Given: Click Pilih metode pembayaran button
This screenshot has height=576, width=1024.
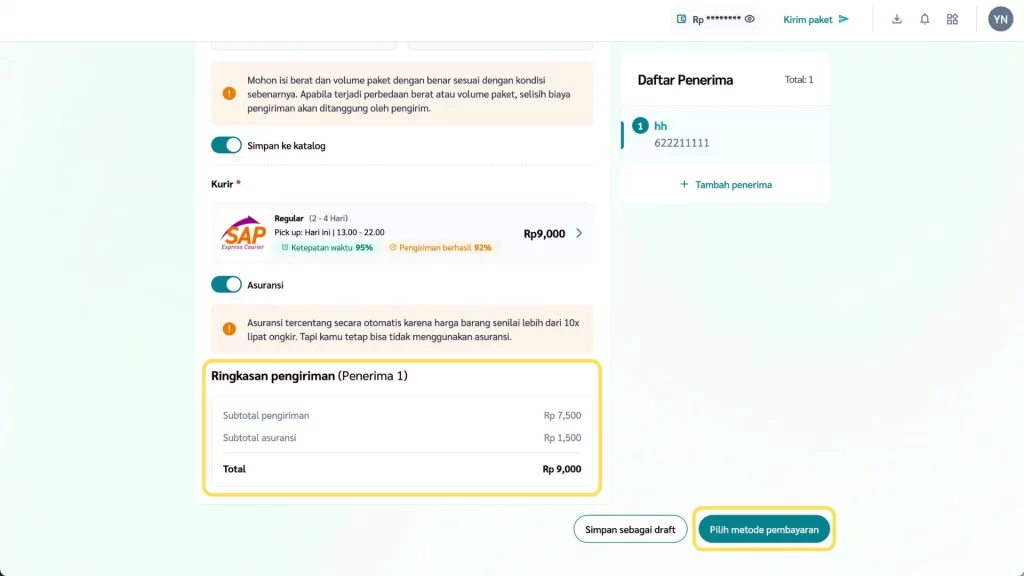Looking at the screenshot, I should coord(764,529).
